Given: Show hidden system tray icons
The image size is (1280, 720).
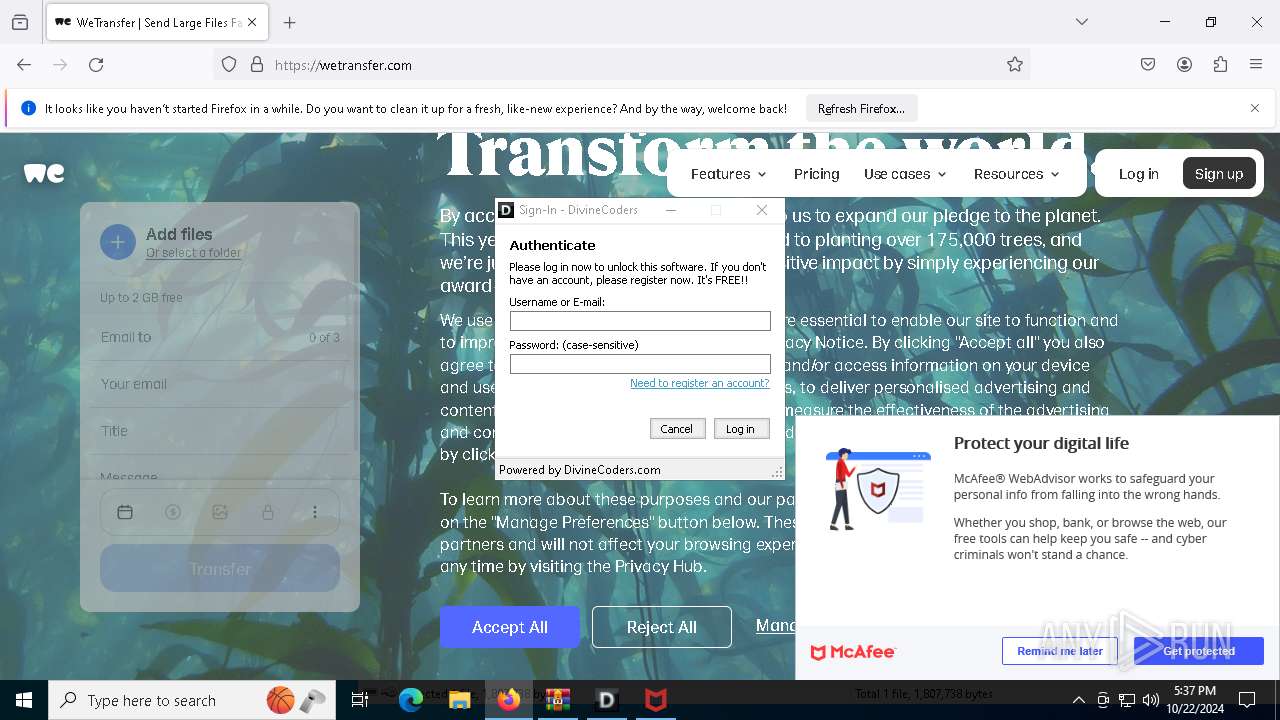Looking at the screenshot, I should pyautogui.click(x=1079, y=700).
